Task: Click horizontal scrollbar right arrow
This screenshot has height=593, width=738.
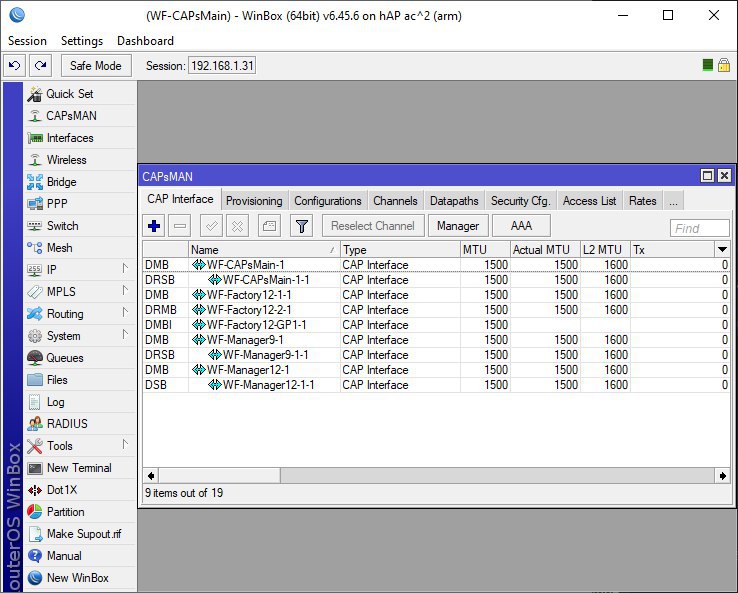Action: point(722,476)
